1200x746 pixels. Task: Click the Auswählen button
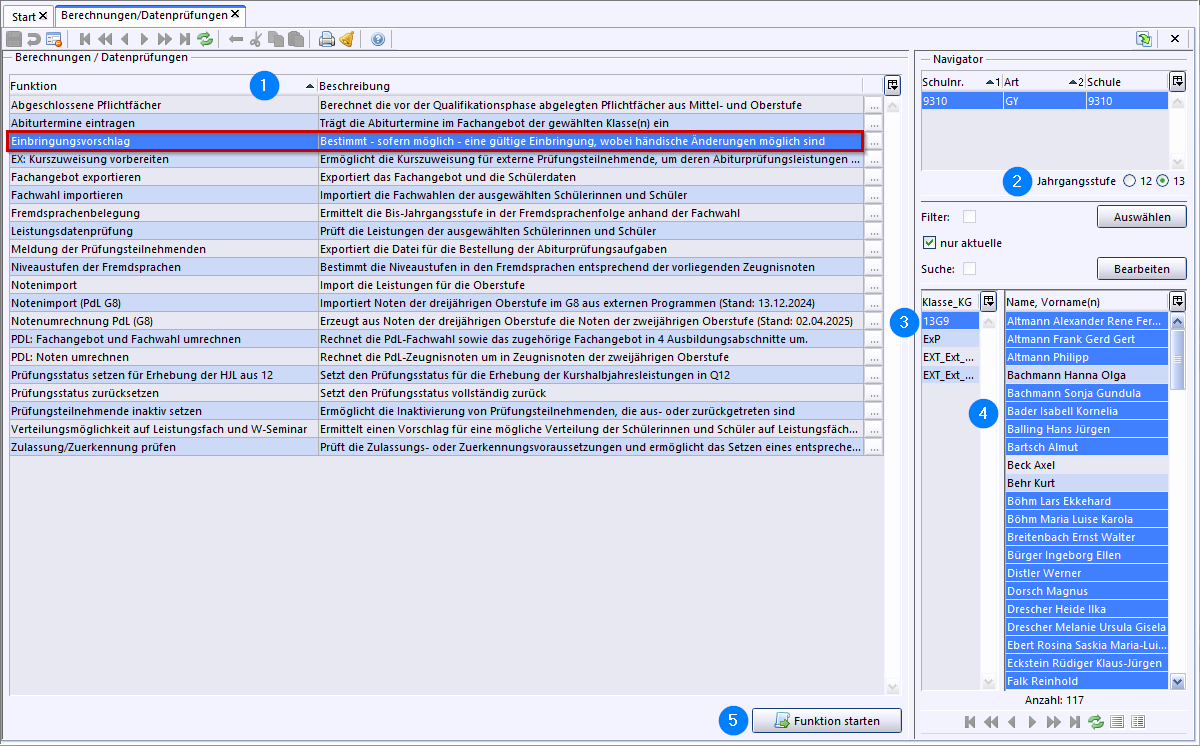tap(1141, 217)
